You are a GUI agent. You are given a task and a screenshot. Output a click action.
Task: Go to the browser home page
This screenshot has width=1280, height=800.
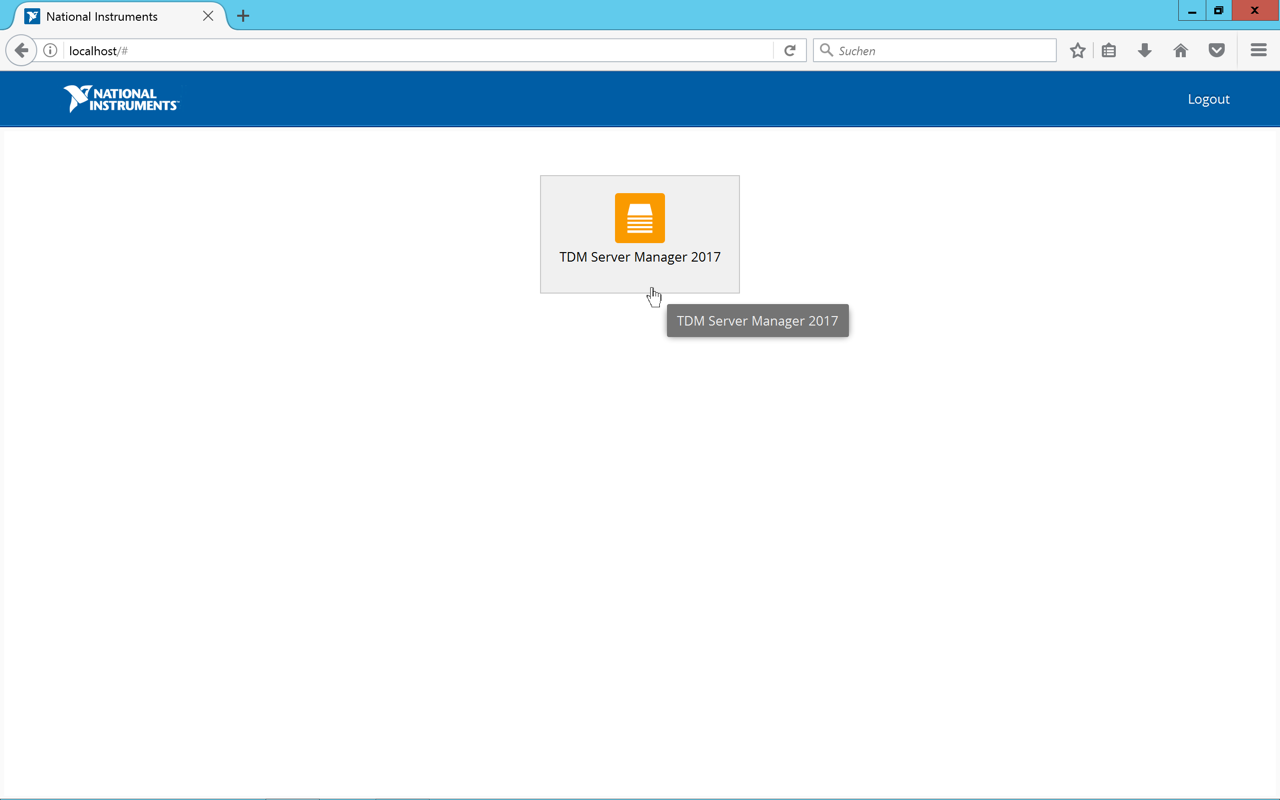1180,50
